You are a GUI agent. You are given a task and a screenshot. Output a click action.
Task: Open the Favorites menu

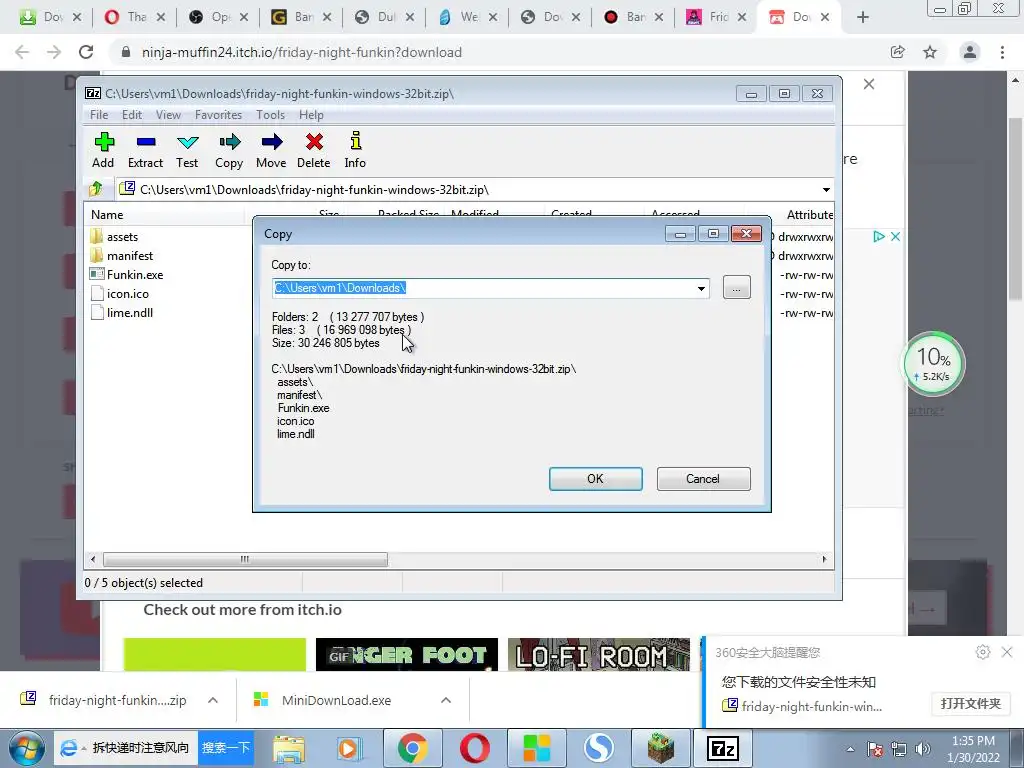point(218,115)
